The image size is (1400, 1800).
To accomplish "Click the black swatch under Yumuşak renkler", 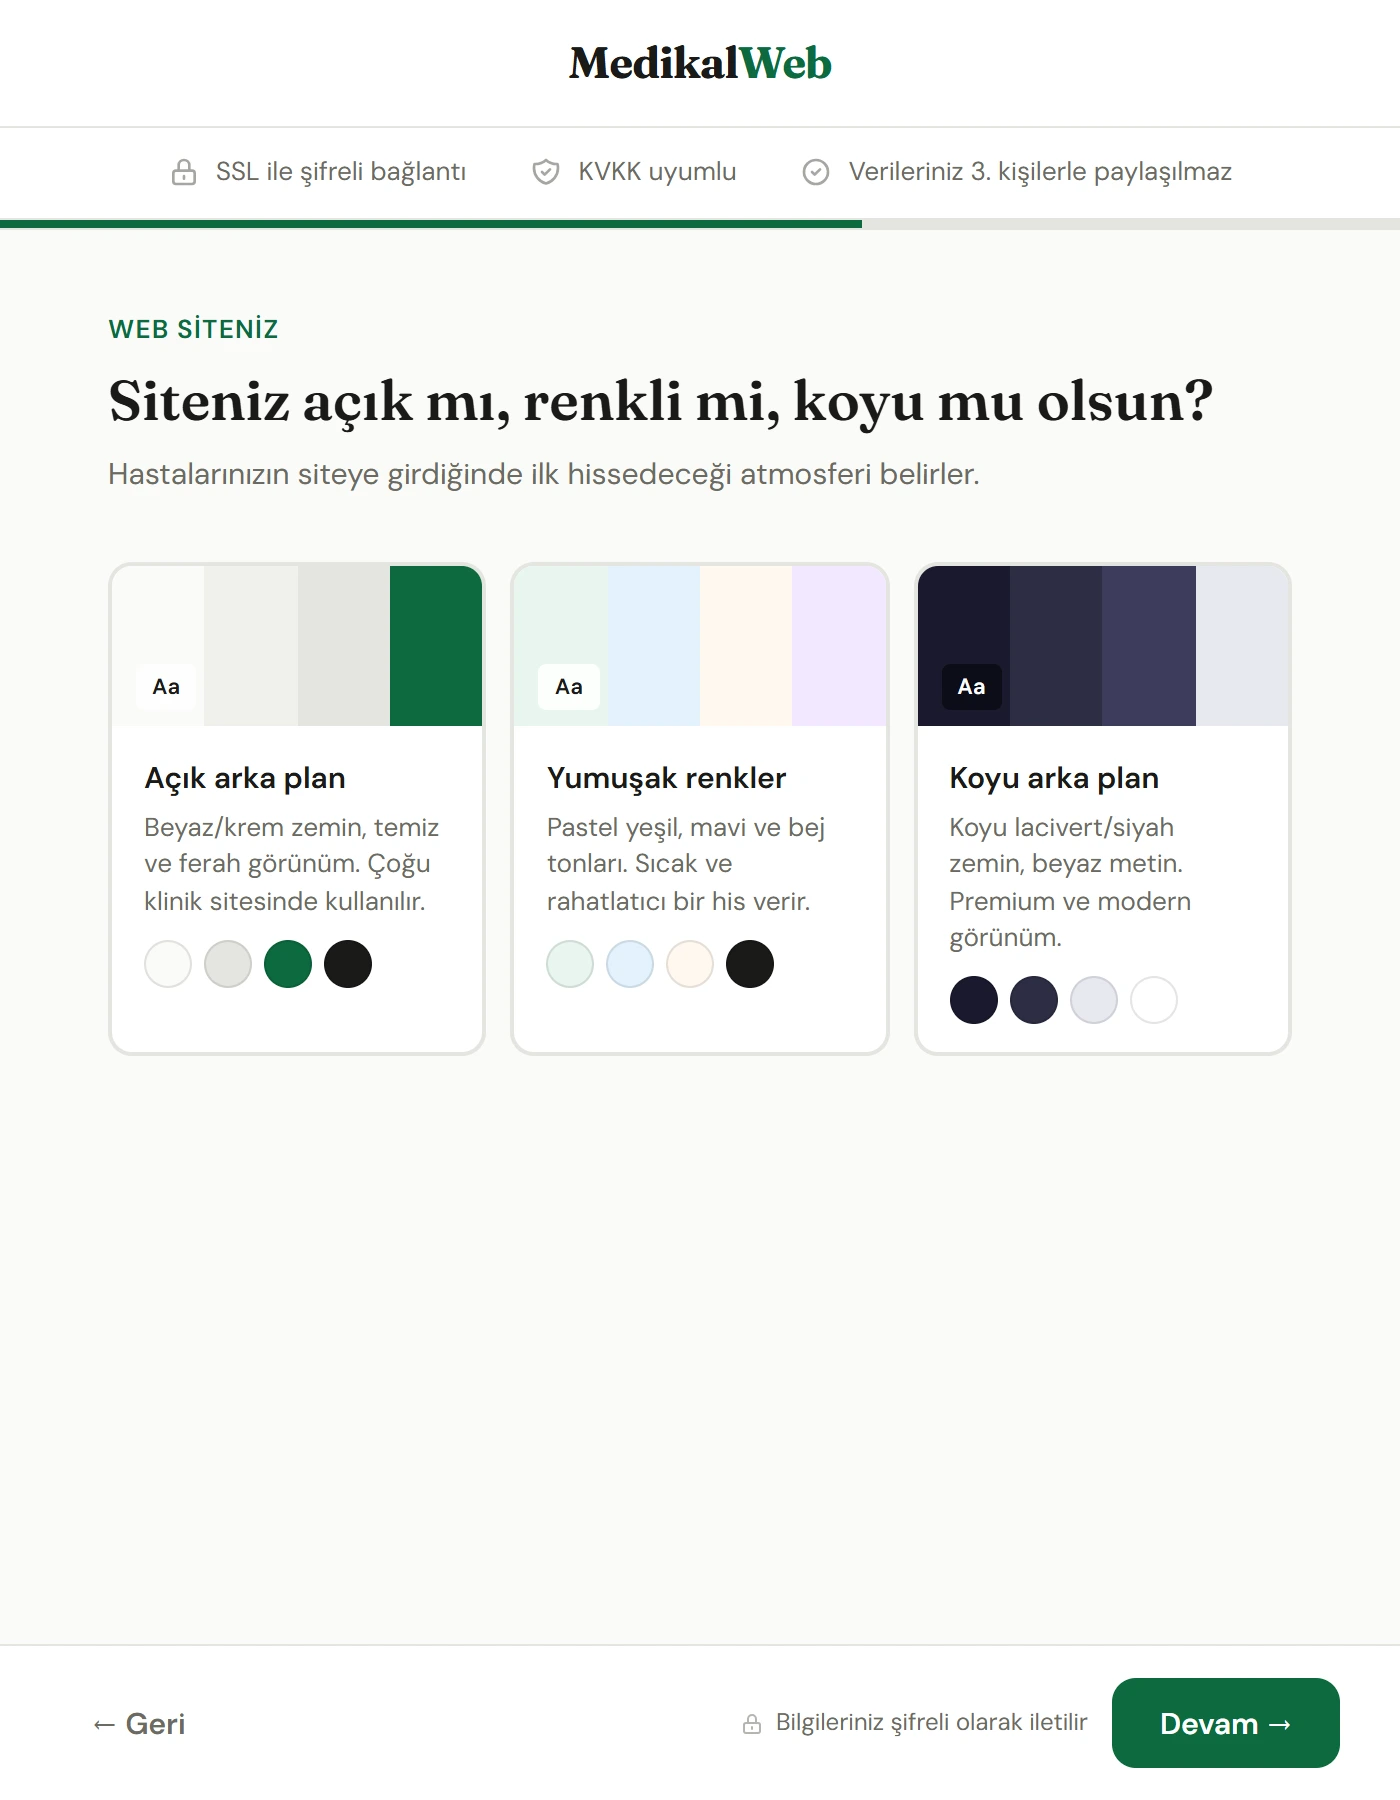I will (750, 964).
